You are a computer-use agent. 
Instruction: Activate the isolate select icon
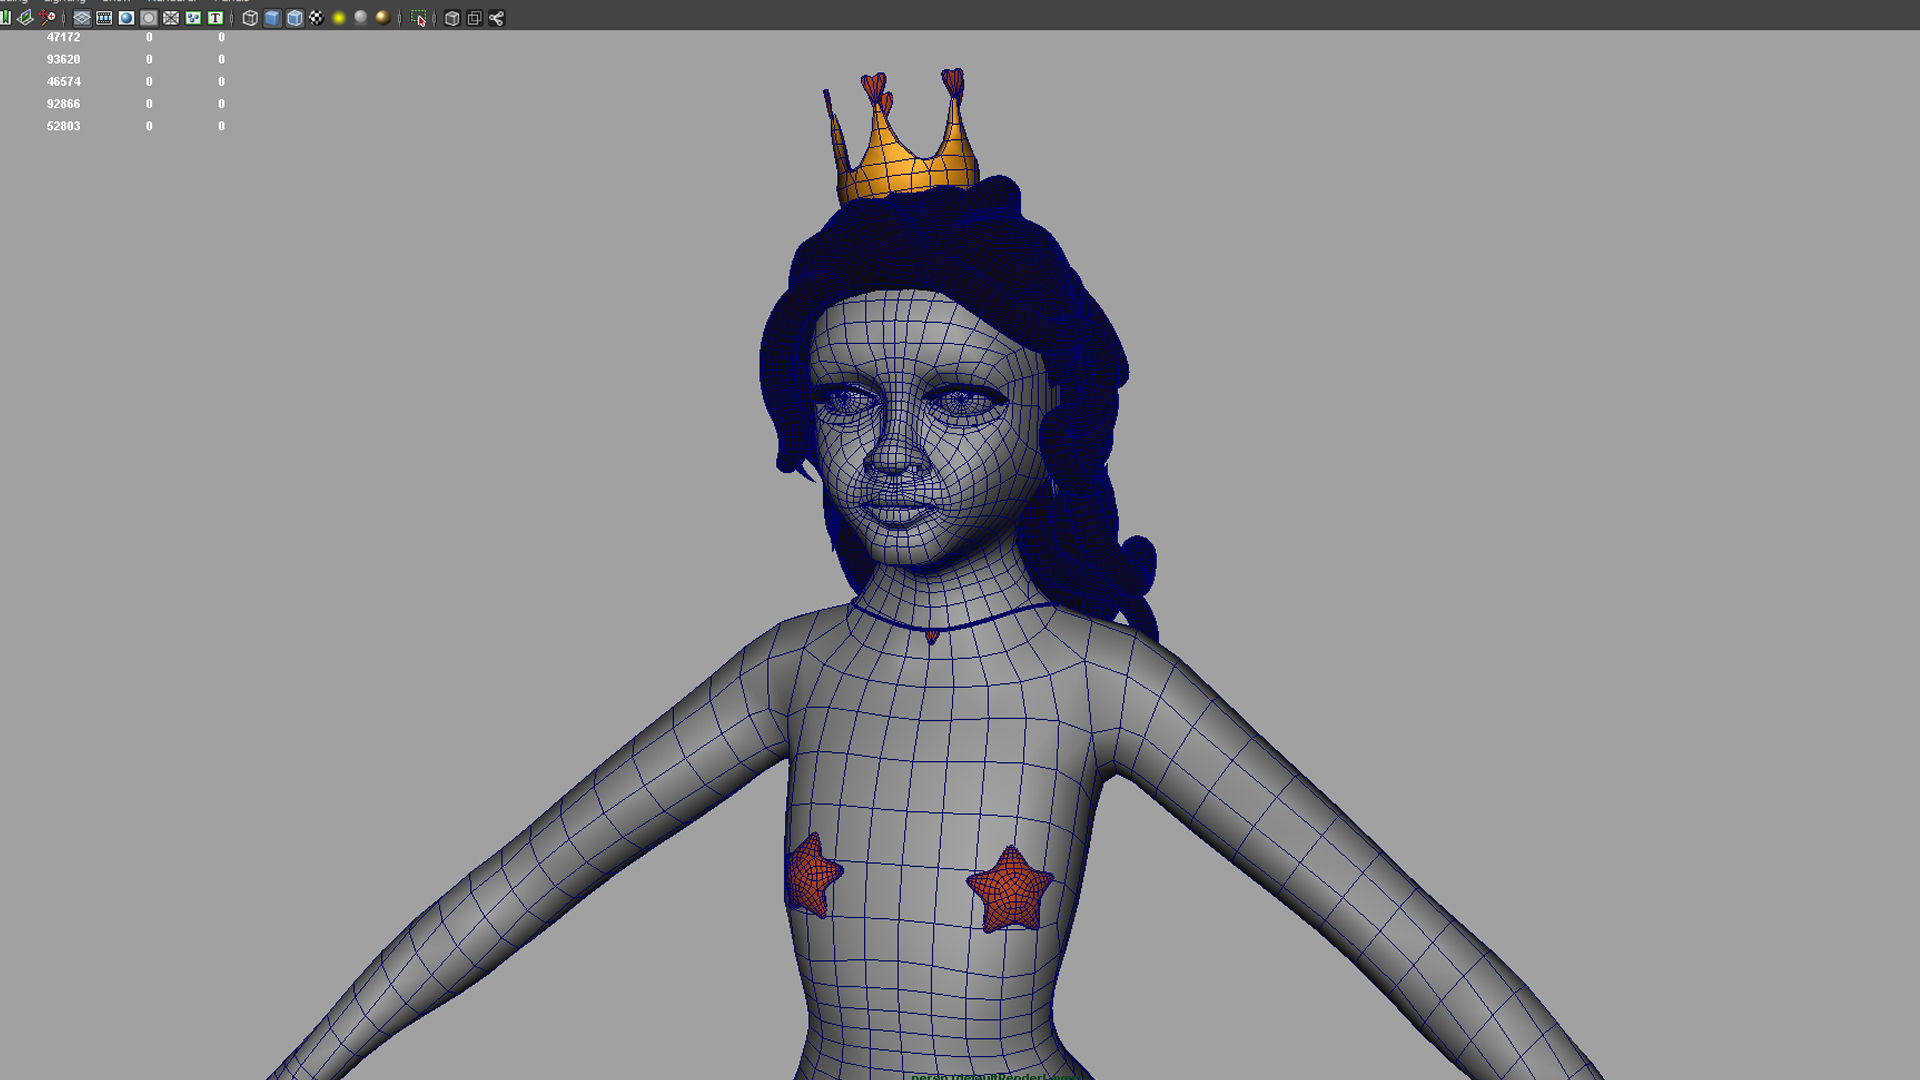418,18
